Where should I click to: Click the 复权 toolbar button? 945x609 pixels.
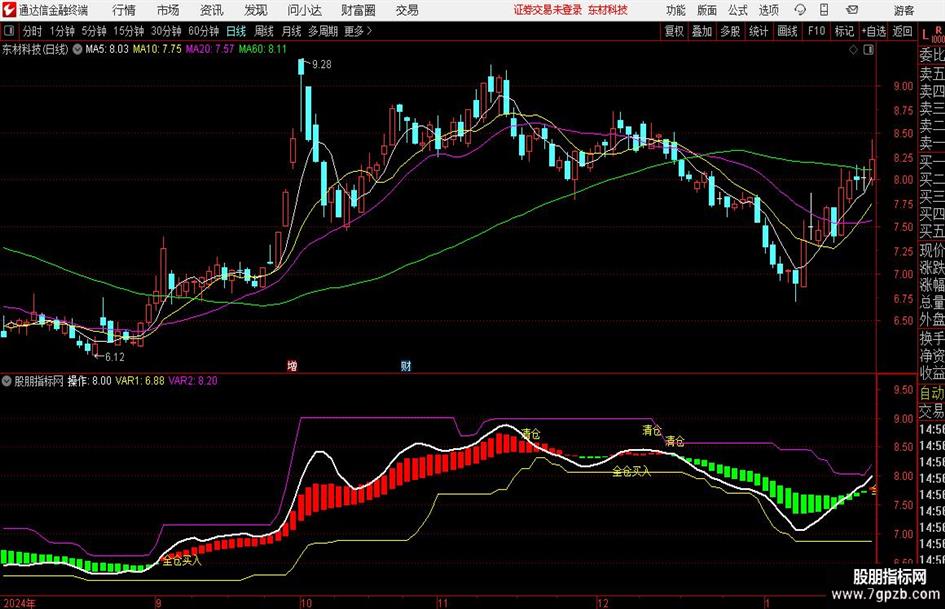click(674, 31)
